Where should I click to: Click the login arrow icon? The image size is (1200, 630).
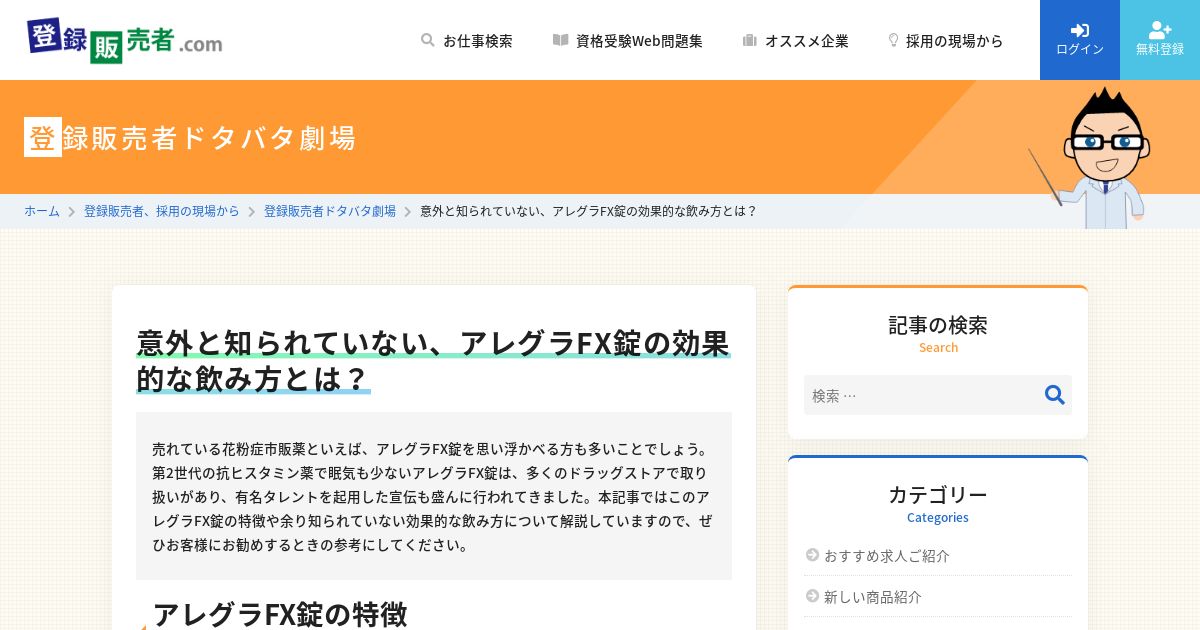[1080, 30]
